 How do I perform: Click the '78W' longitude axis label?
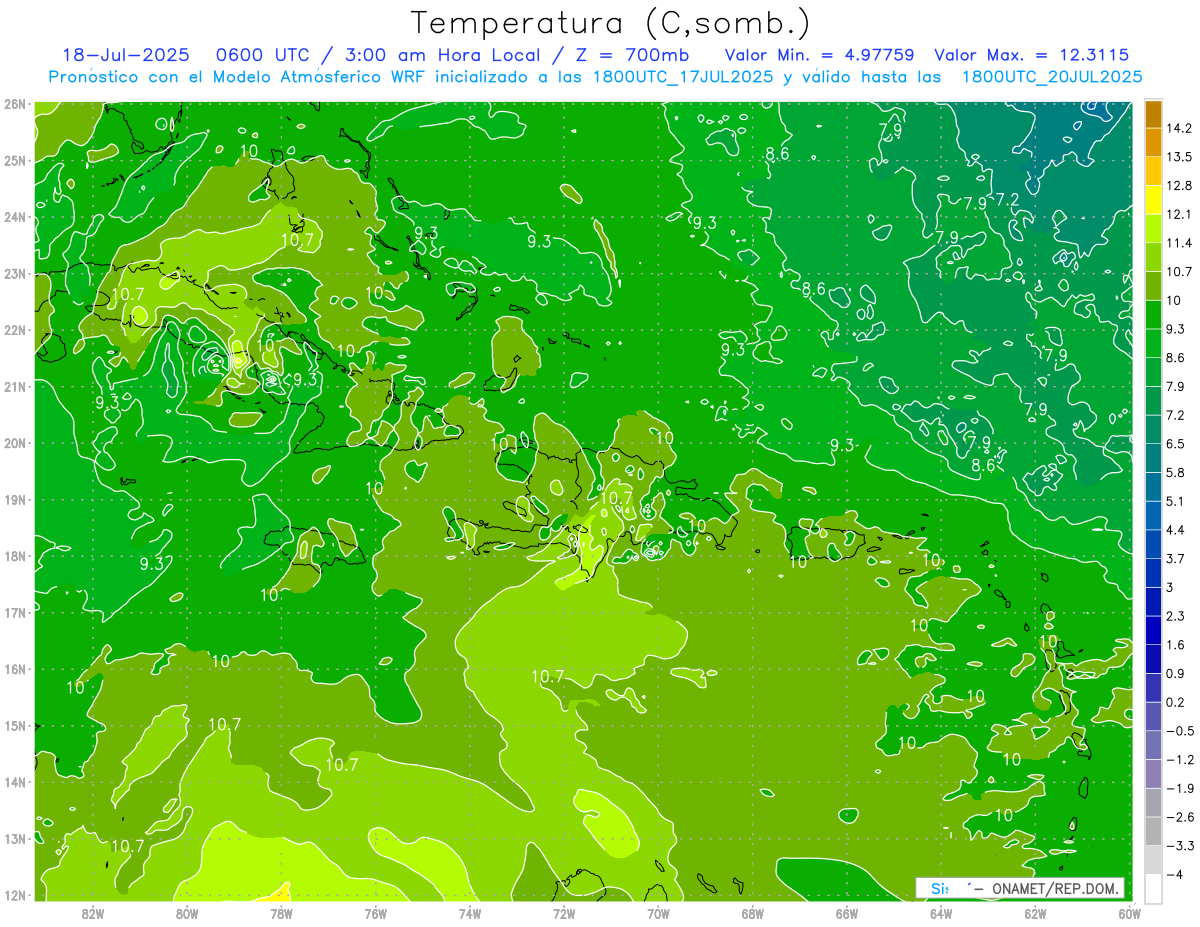point(281,913)
